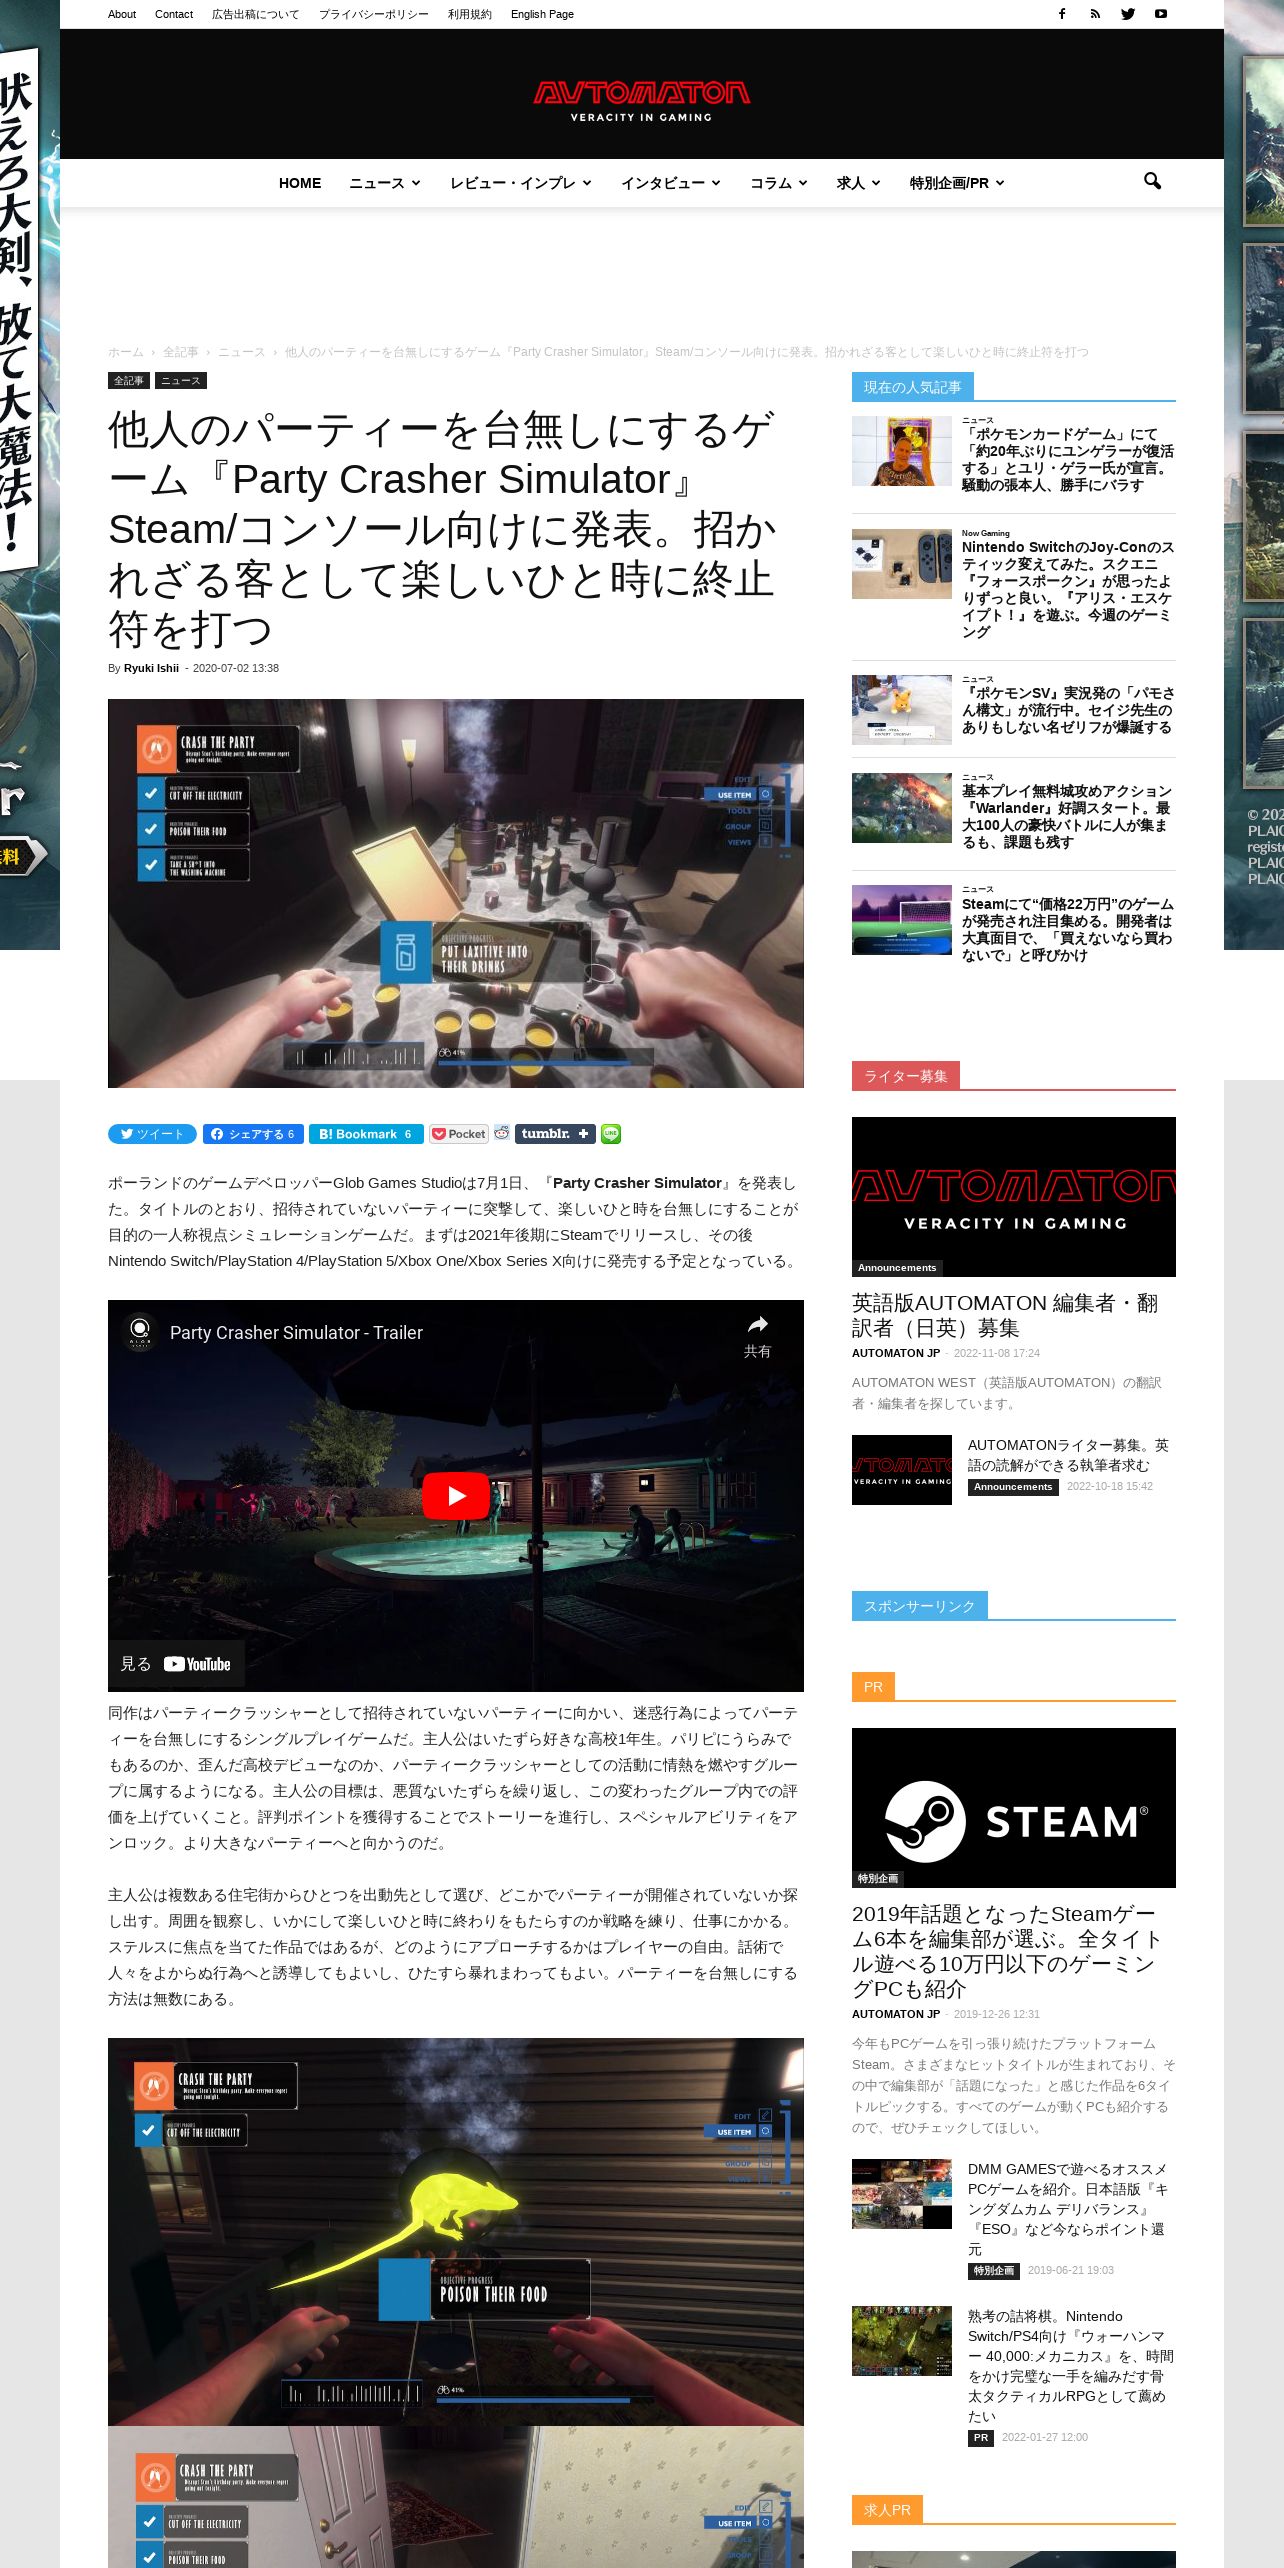Click the video channel avatar icon

pos(140,1331)
